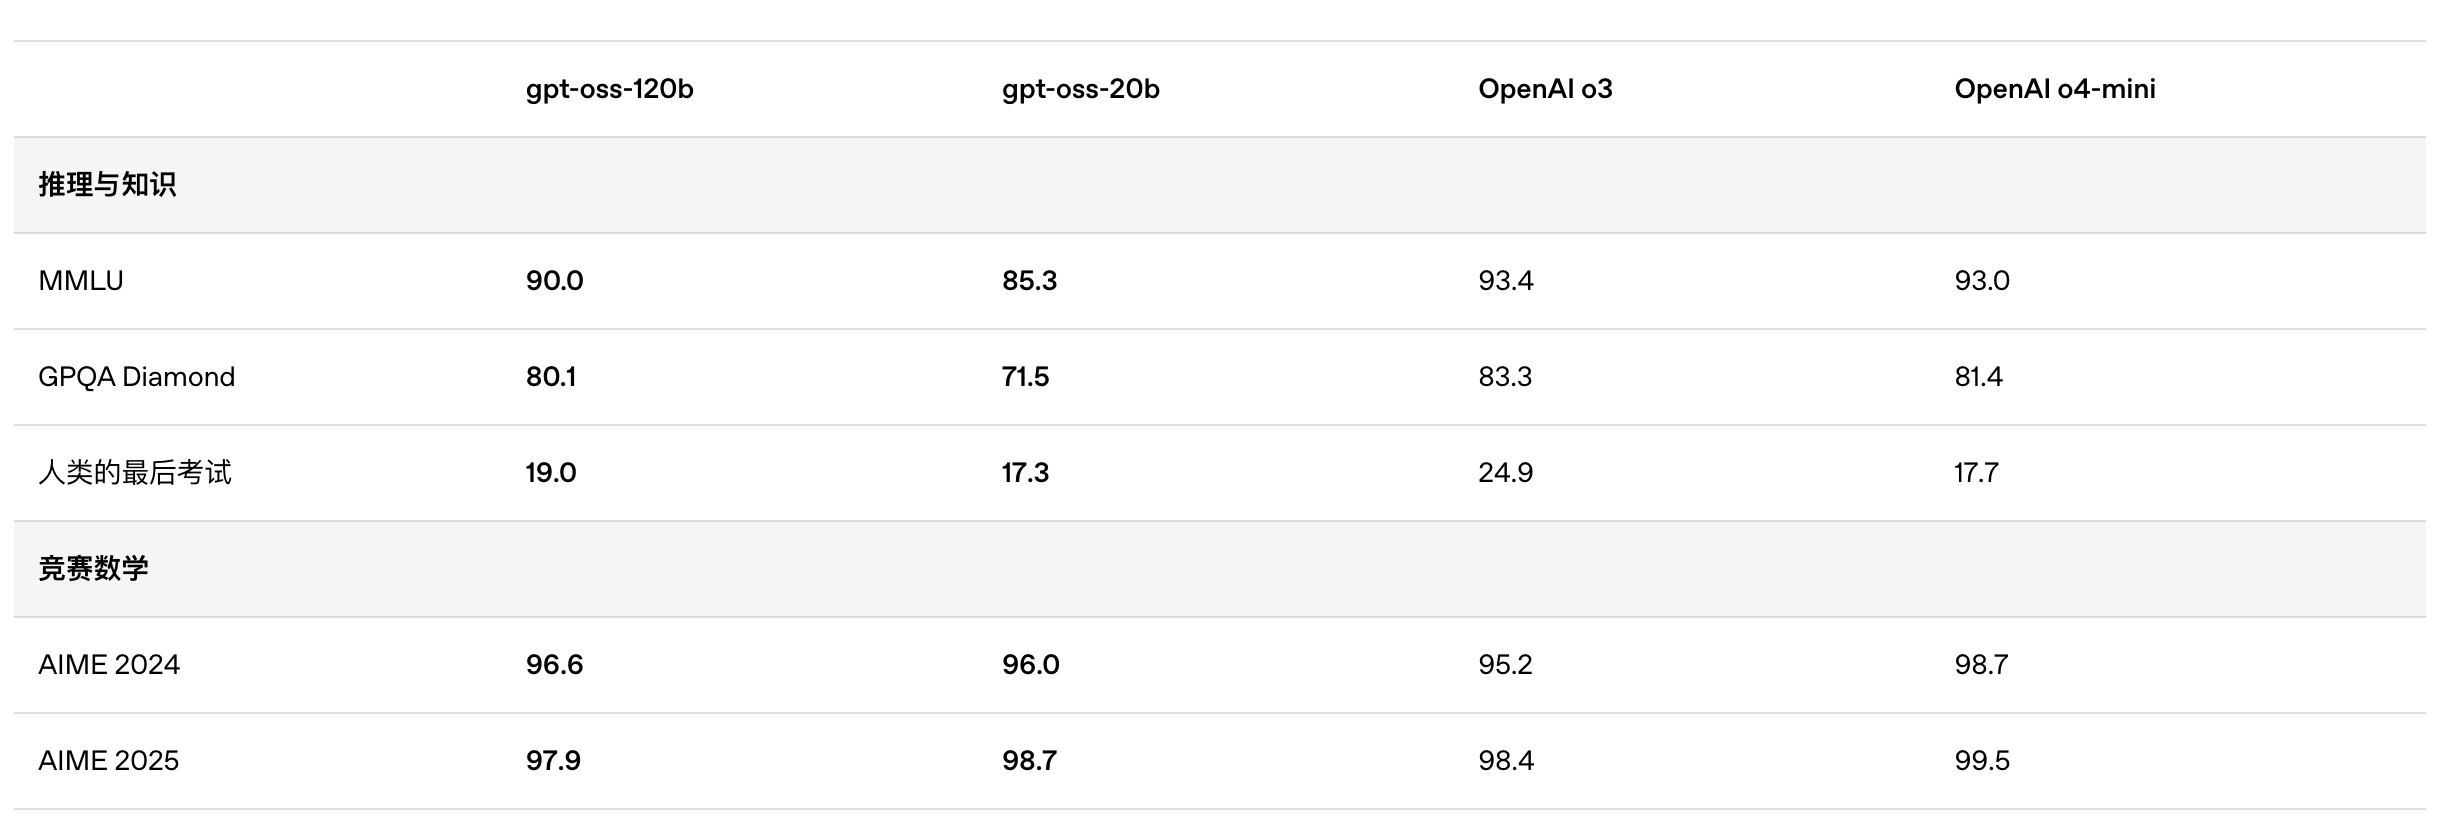Select the 71.5 GPQA Diamond score

click(1025, 377)
